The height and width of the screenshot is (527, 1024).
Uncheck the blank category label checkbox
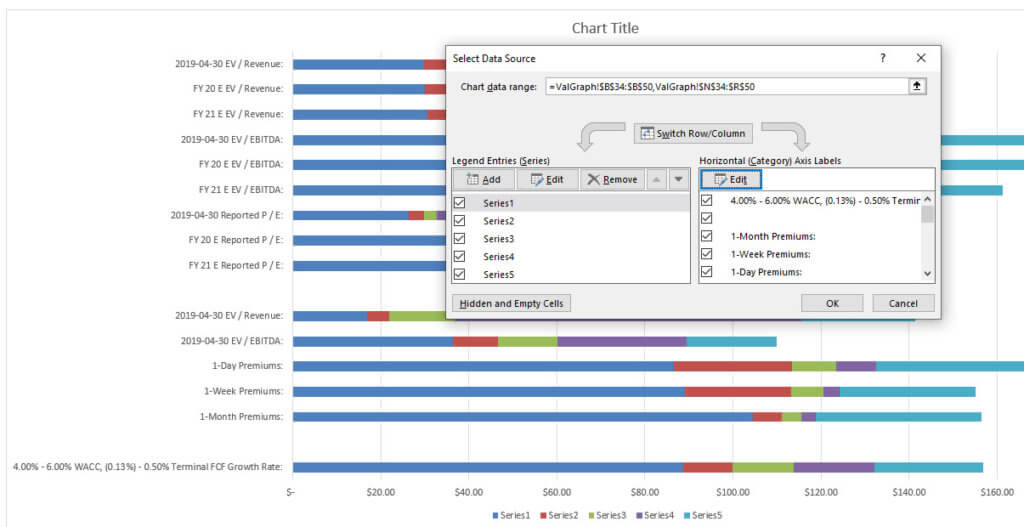tap(706, 217)
